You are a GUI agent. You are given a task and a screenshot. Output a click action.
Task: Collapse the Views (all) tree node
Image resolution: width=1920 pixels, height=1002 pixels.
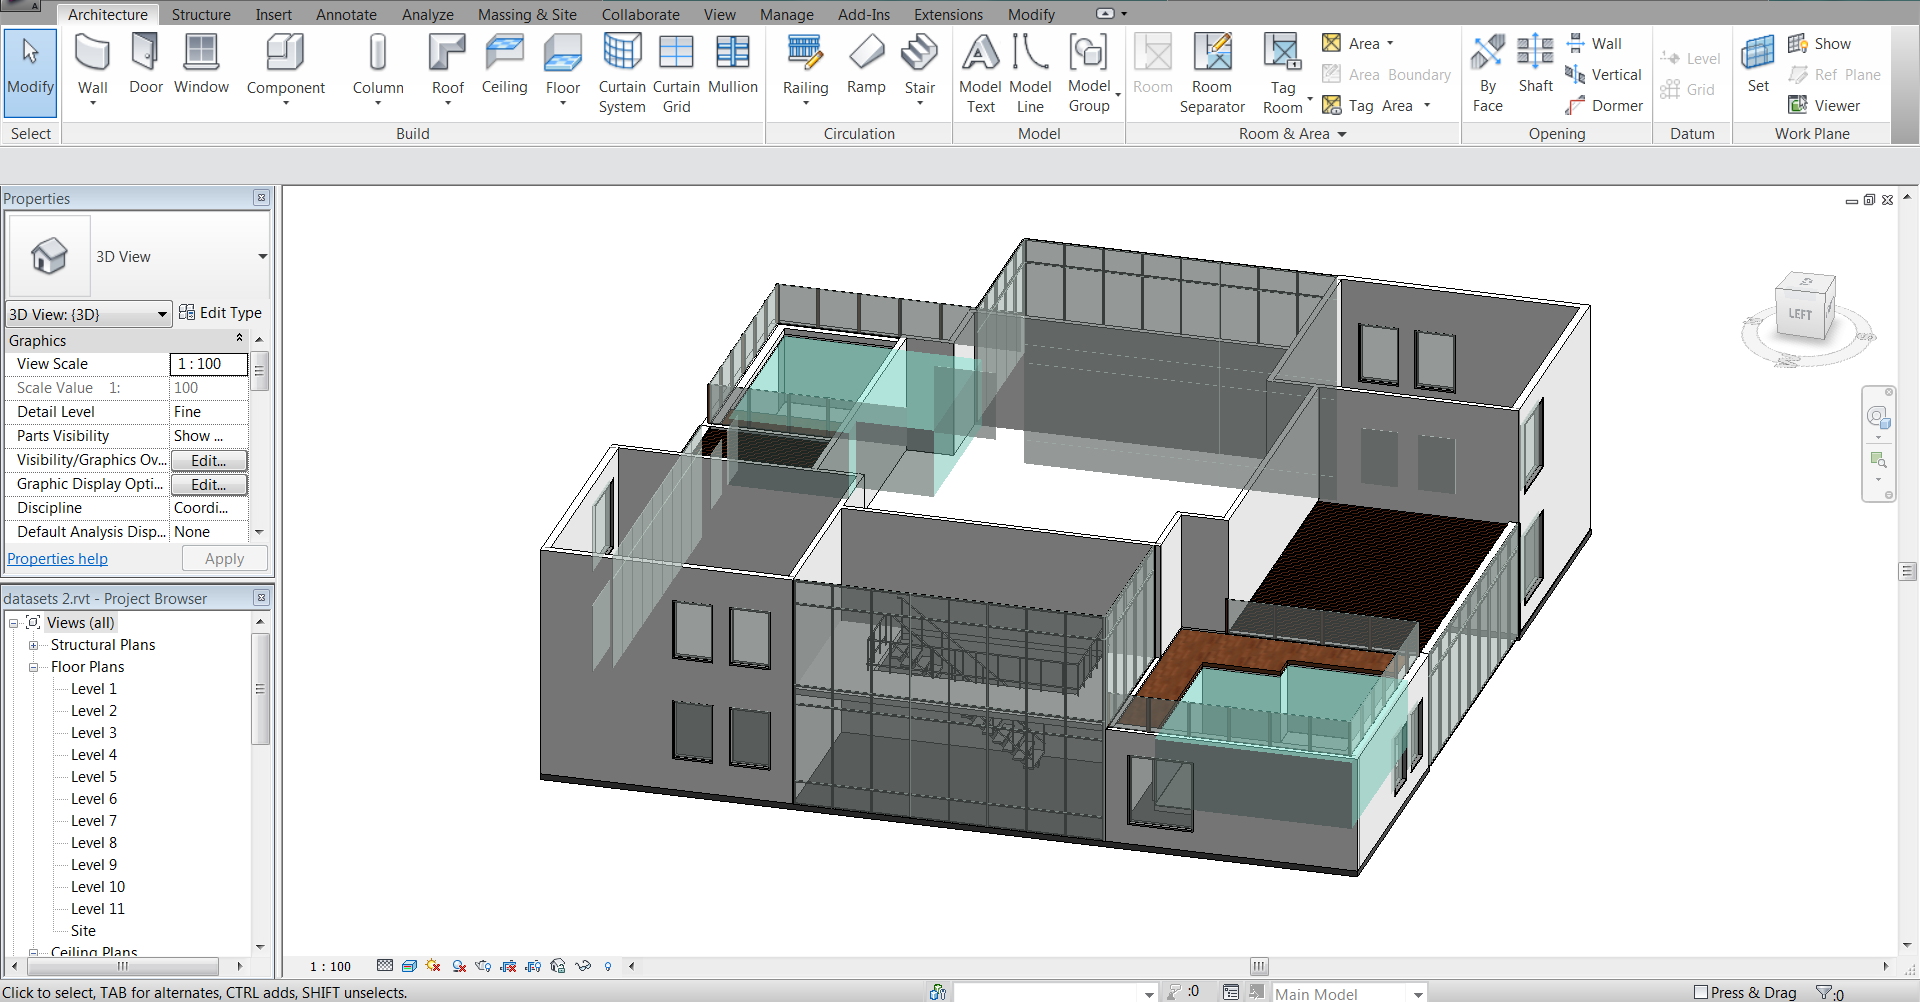(13, 623)
